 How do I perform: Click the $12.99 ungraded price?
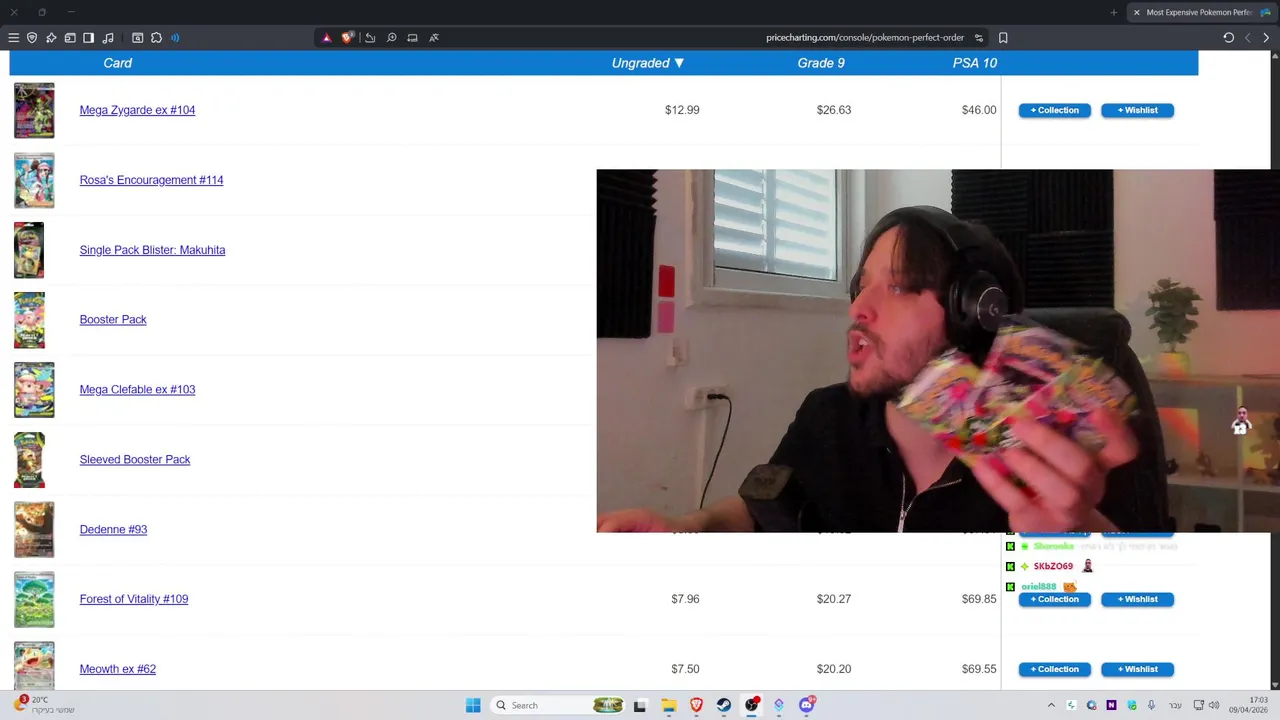(x=682, y=110)
